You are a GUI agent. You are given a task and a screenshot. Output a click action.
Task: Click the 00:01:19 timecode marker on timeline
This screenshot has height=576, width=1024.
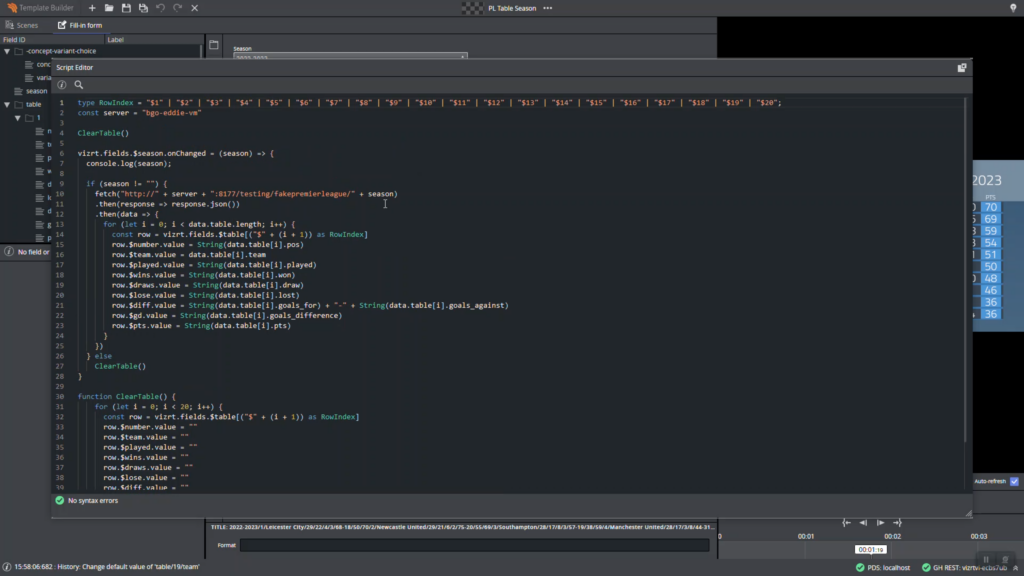point(869,549)
